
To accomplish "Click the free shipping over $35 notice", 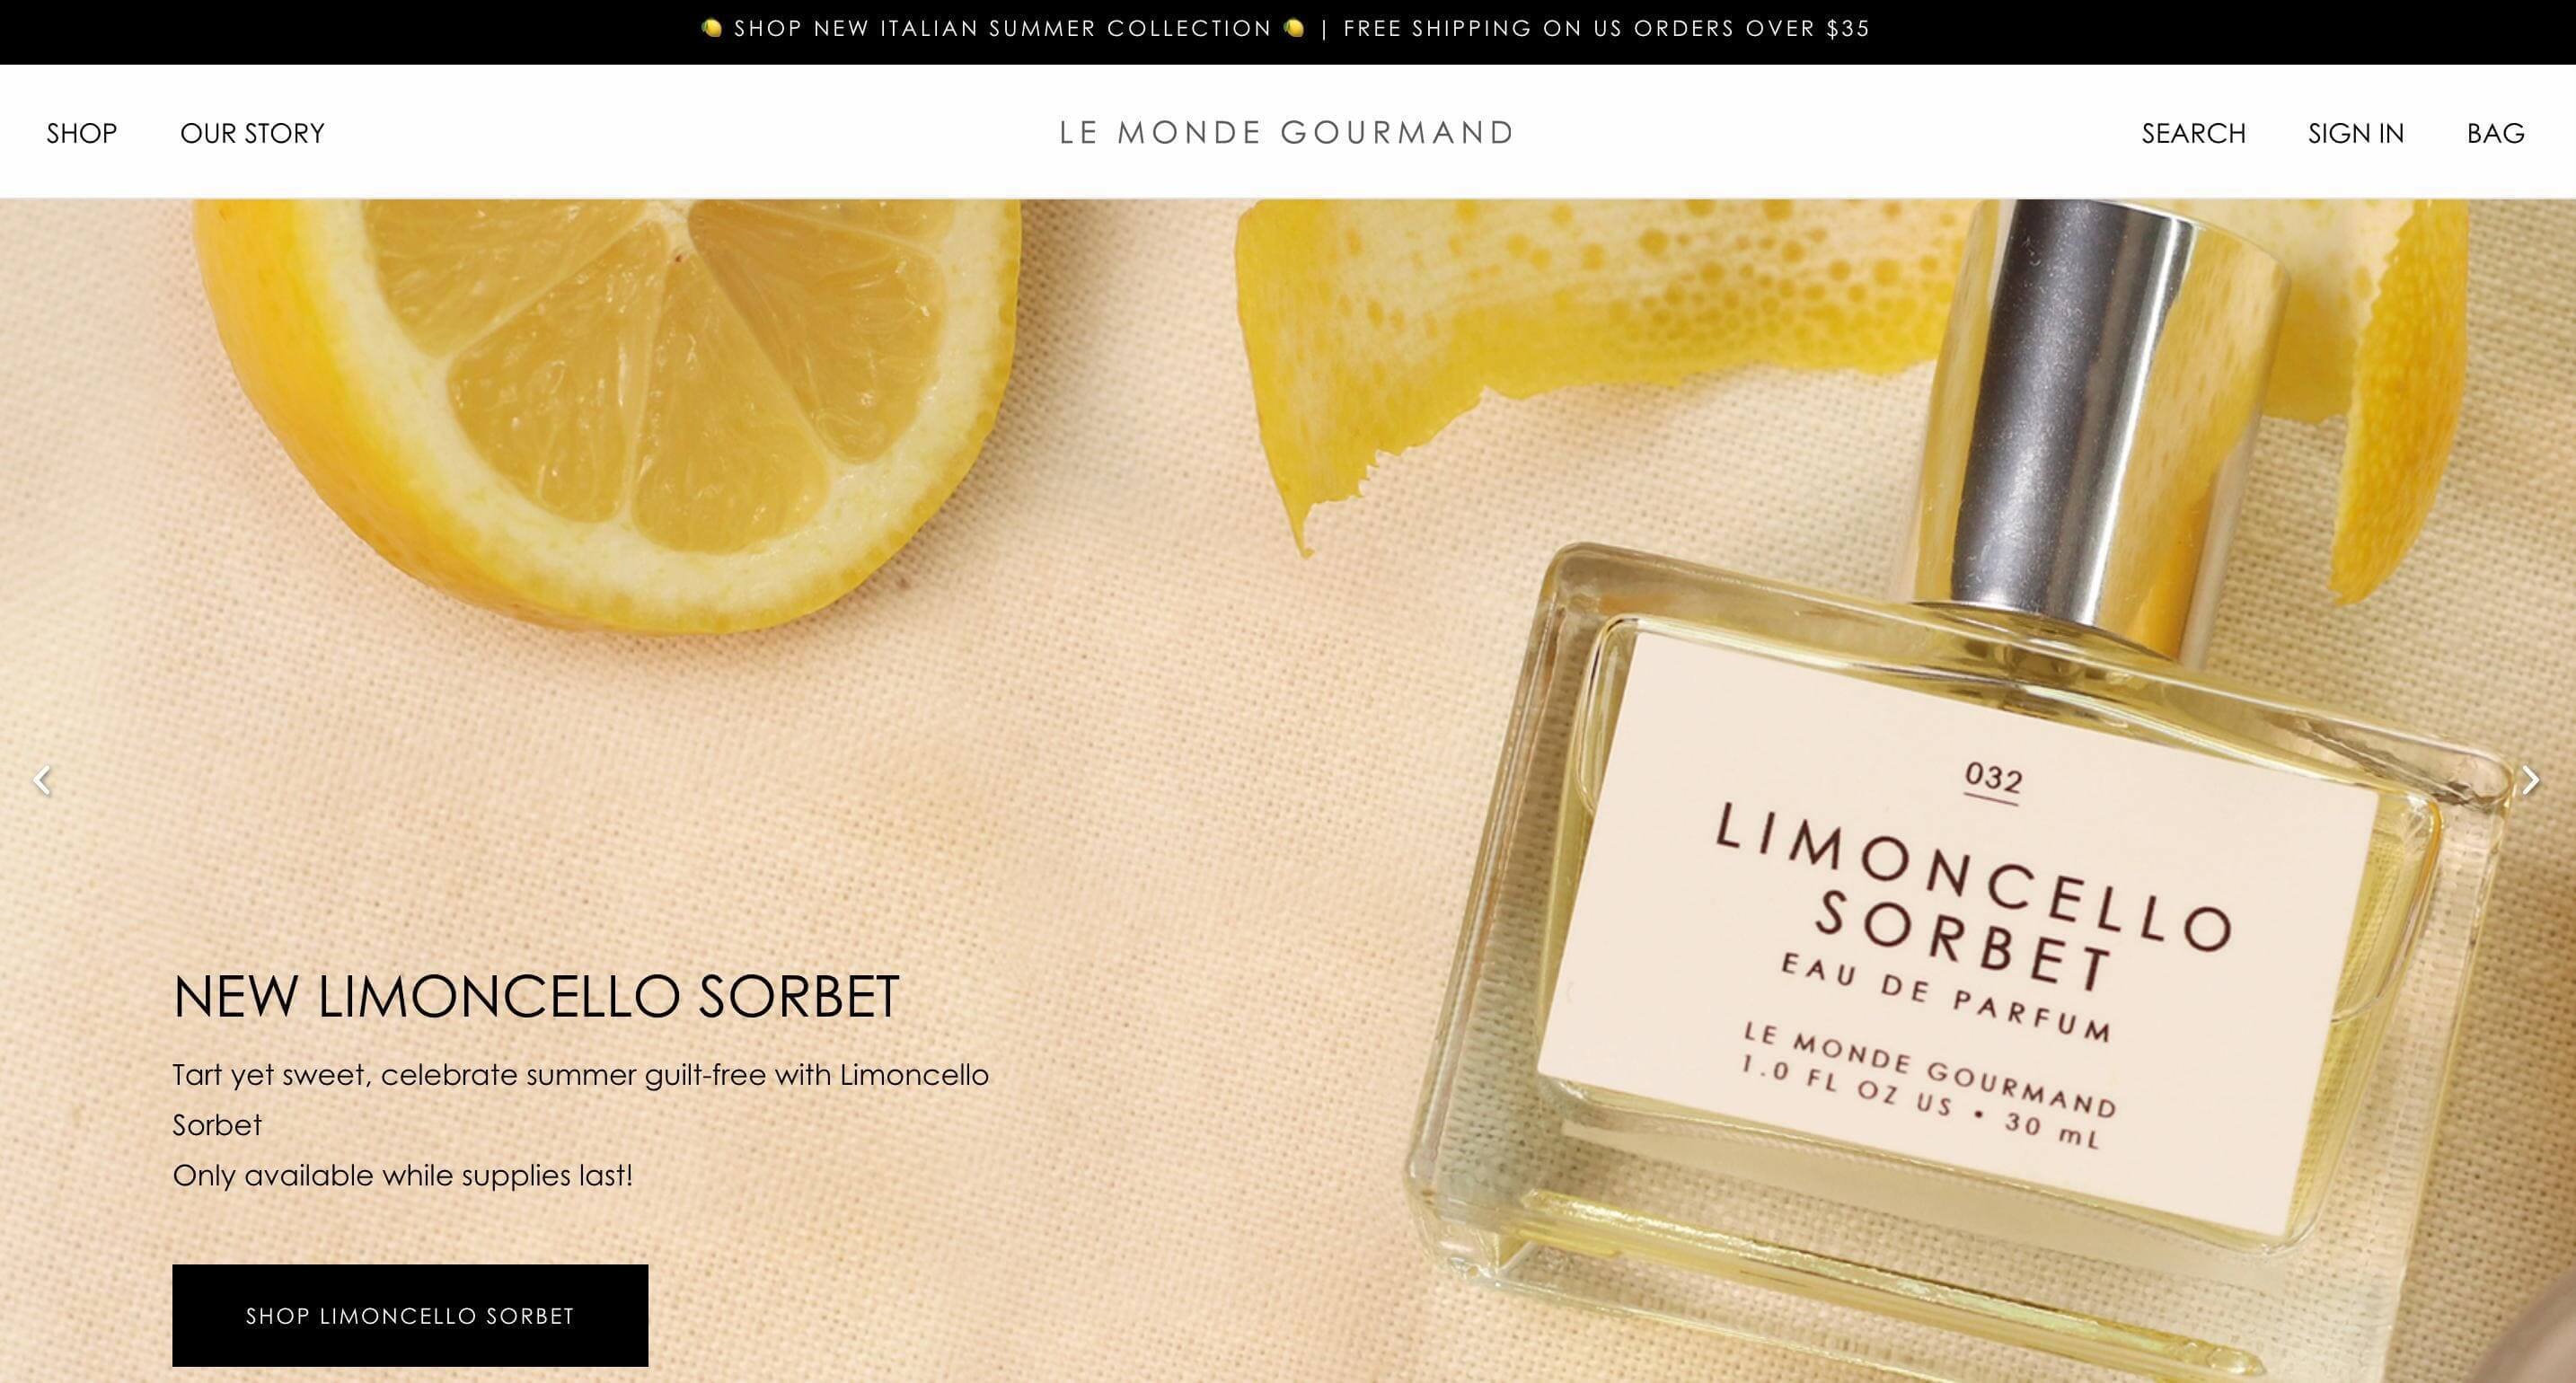I will [x=1606, y=28].
